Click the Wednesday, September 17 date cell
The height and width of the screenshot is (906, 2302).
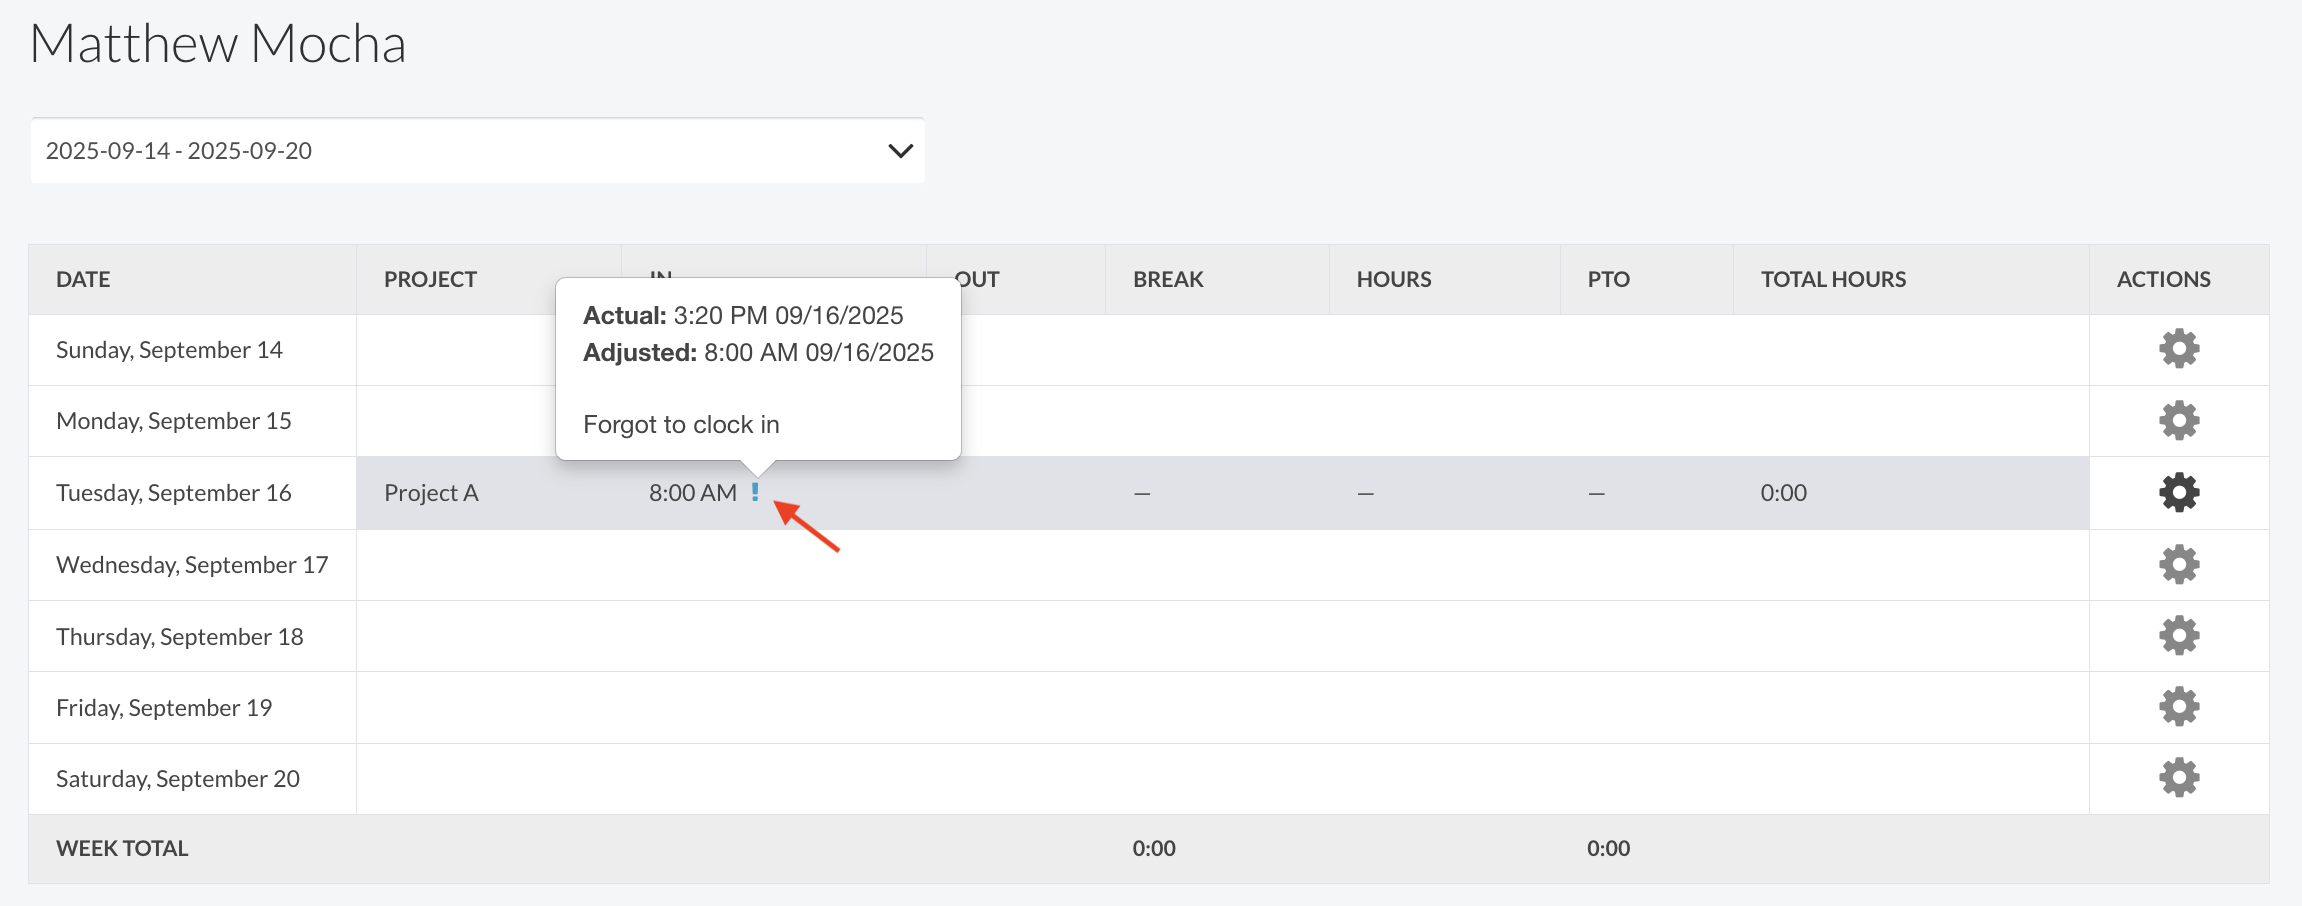(x=192, y=565)
